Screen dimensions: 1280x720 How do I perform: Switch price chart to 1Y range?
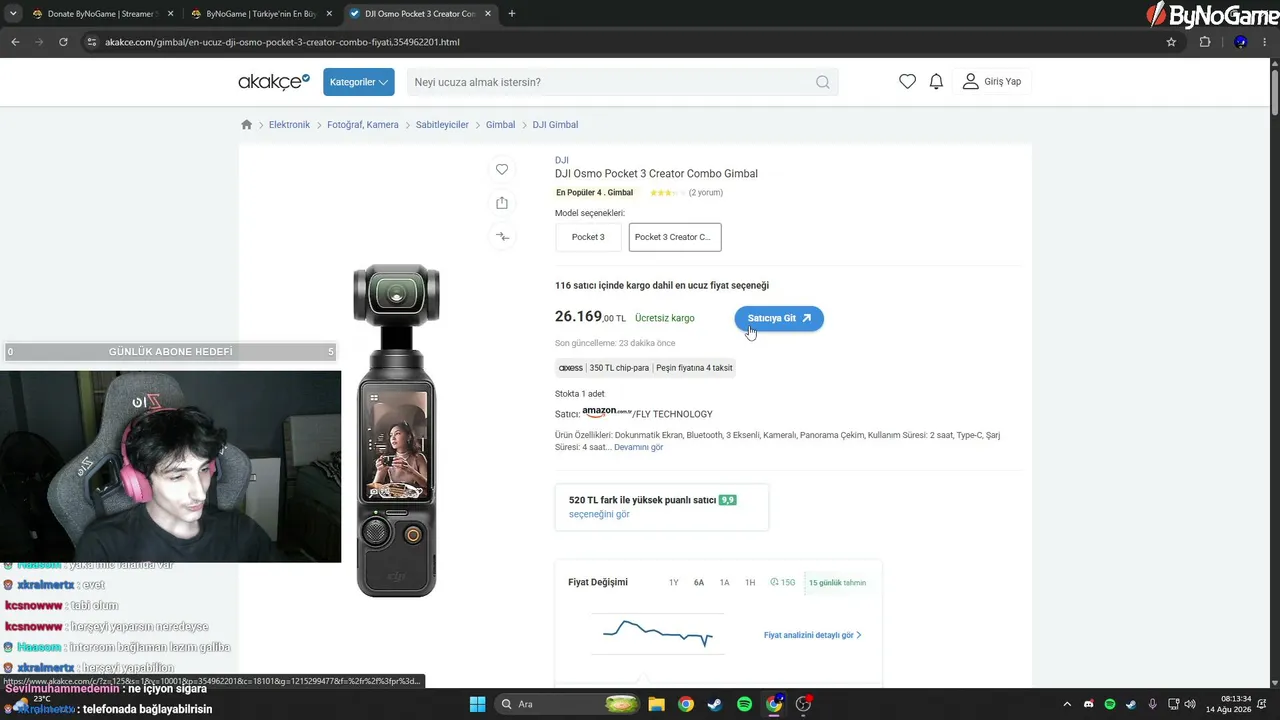[674, 582]
